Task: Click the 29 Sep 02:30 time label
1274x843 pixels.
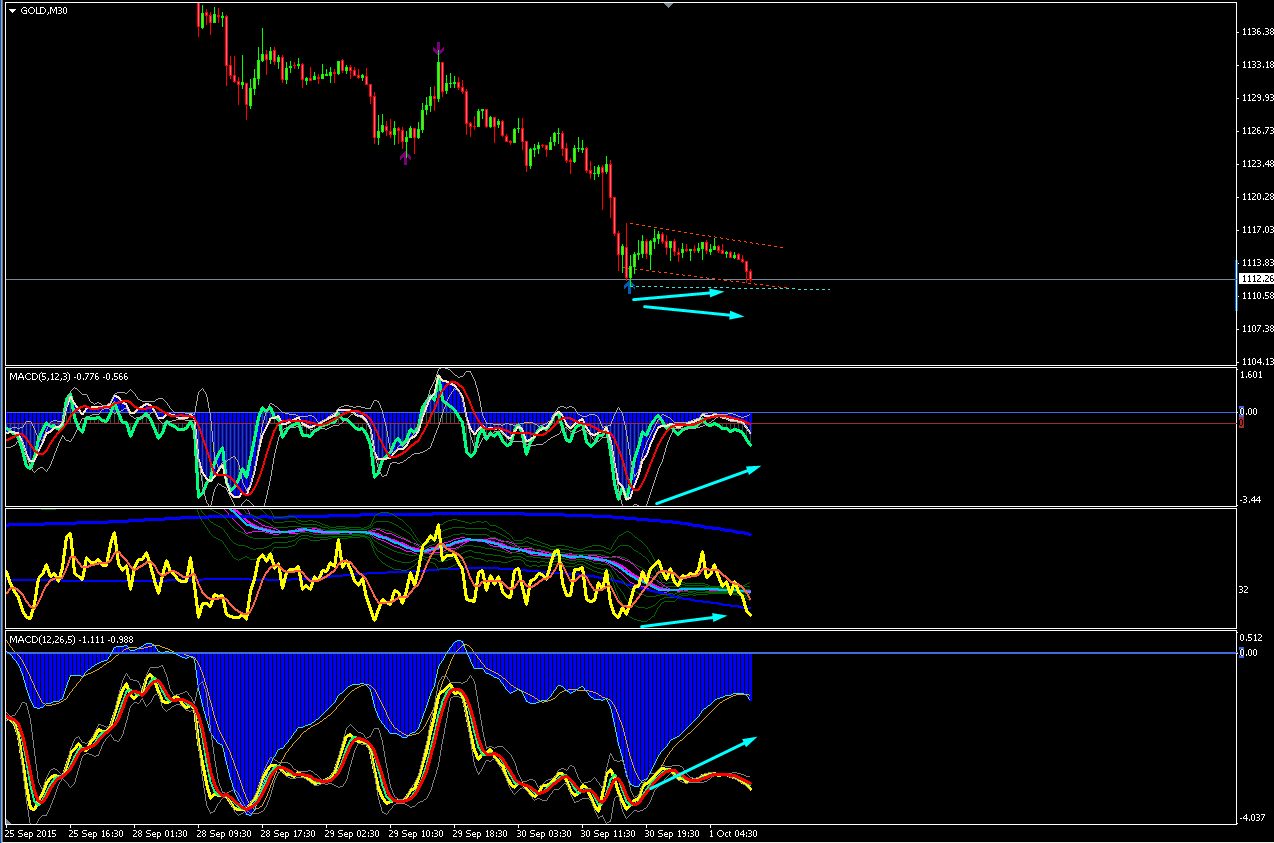Action: pos(352,832)
